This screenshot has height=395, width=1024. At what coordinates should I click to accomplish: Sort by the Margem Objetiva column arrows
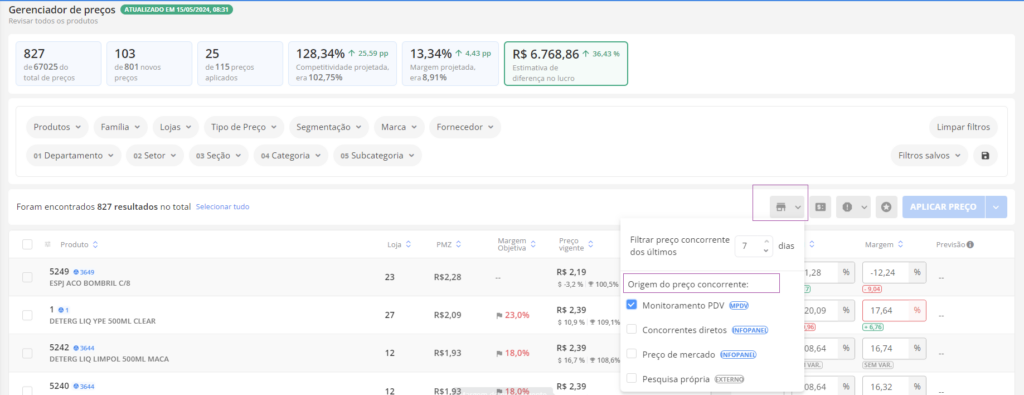(534, 245)
